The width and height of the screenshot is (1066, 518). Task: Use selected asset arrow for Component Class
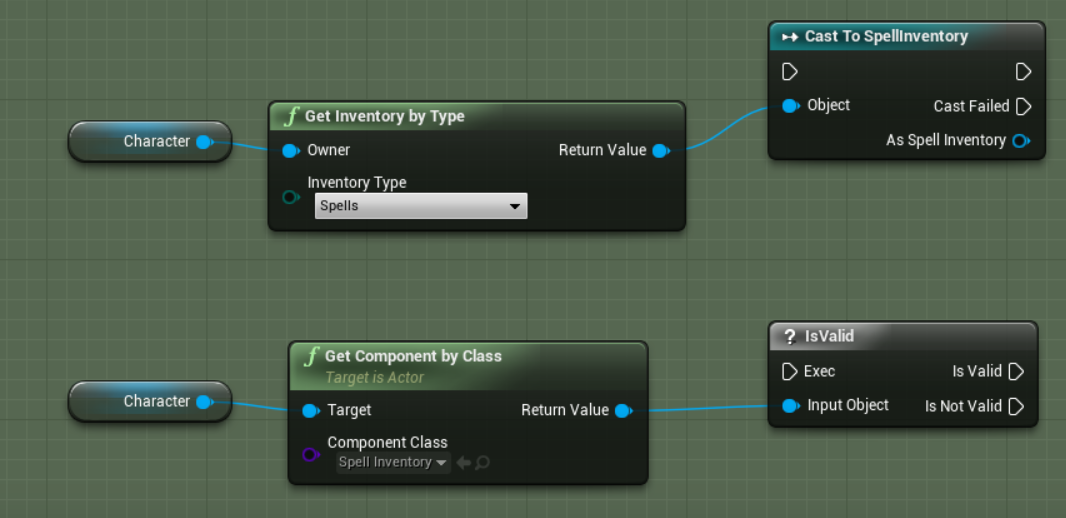point(463,463)
